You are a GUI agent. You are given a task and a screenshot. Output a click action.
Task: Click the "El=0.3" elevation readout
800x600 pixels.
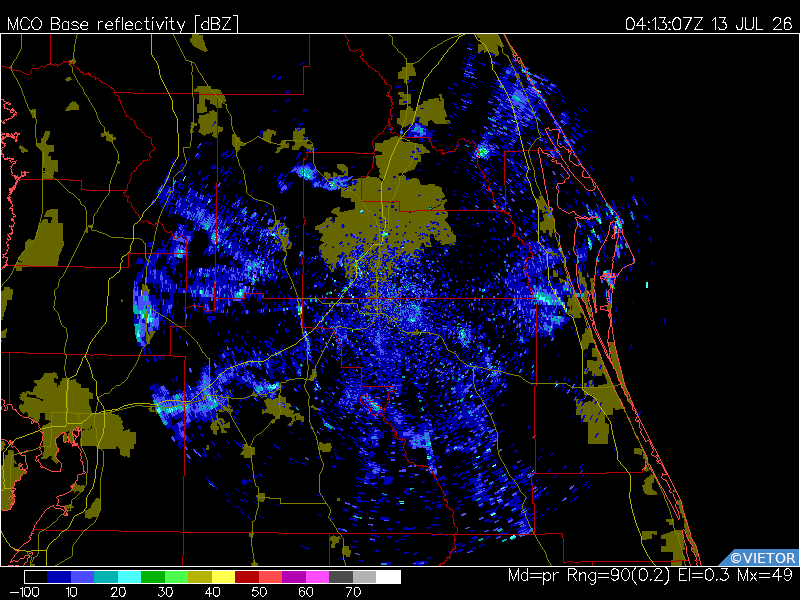point(704,576)
